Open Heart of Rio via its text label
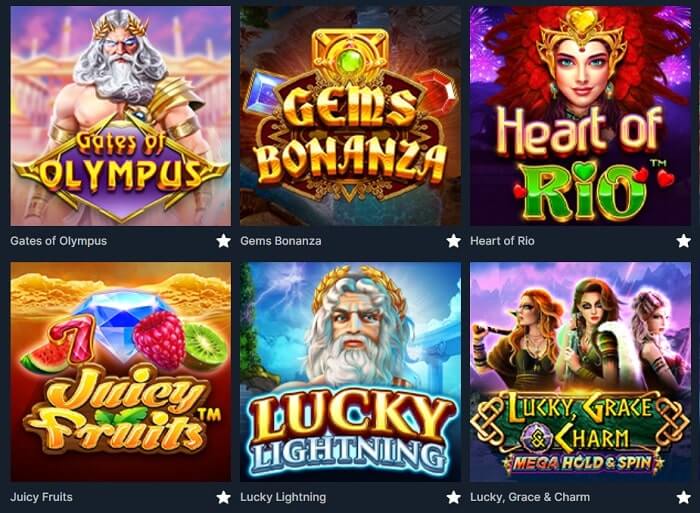This screenshot has width=700, height=513. tap(502, 241)
